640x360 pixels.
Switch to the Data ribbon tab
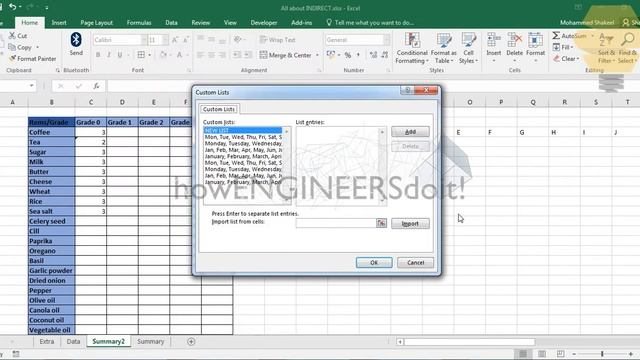click(171, 23)
